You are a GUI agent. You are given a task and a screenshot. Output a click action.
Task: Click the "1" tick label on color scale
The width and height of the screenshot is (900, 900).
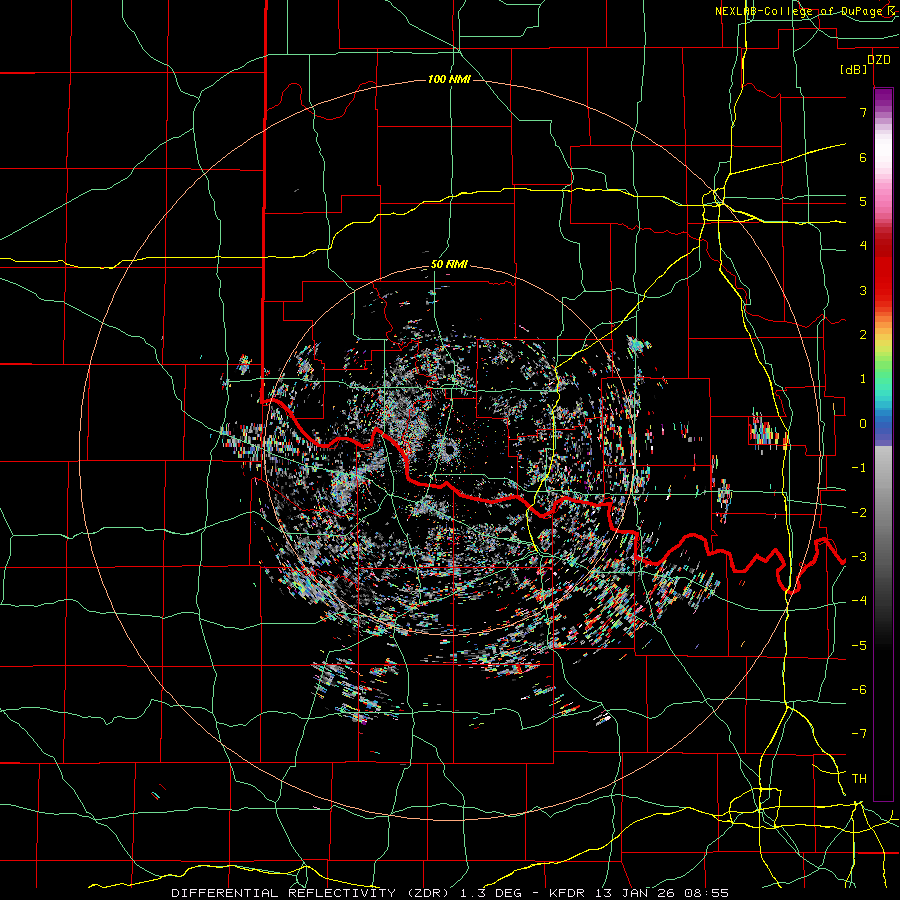(x=863, y=379)
